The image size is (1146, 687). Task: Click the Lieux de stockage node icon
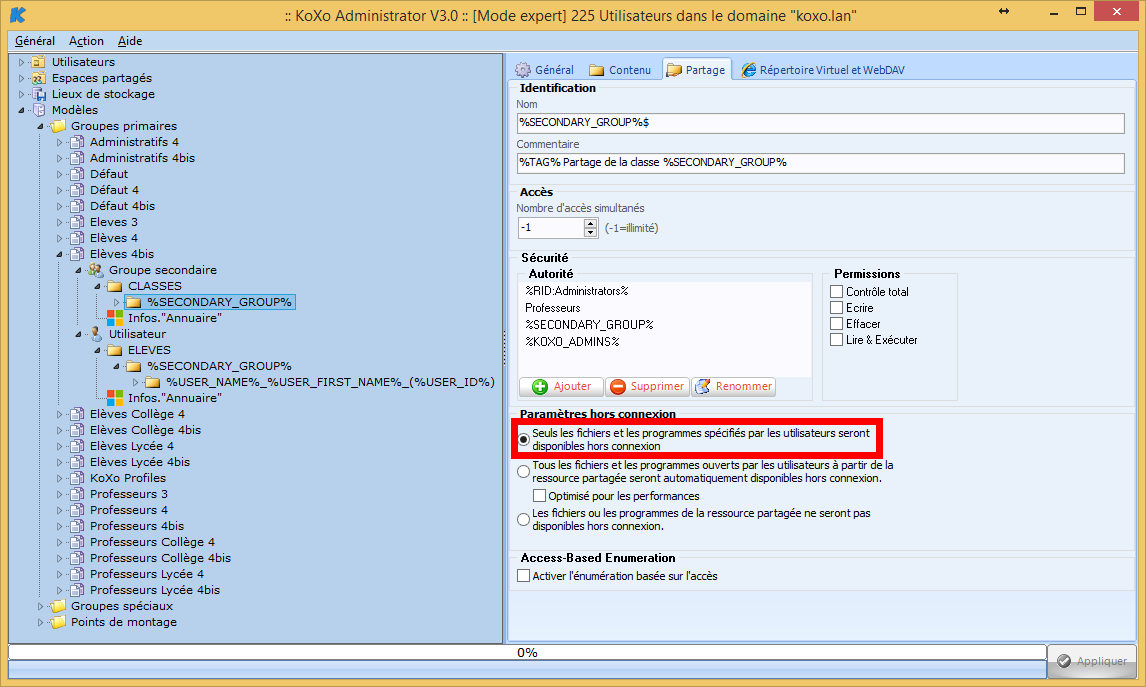click(x=39, y=94)
